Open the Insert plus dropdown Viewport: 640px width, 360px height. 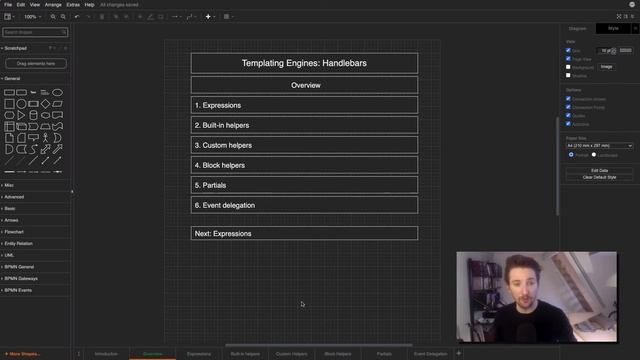(x=210, y=17)
